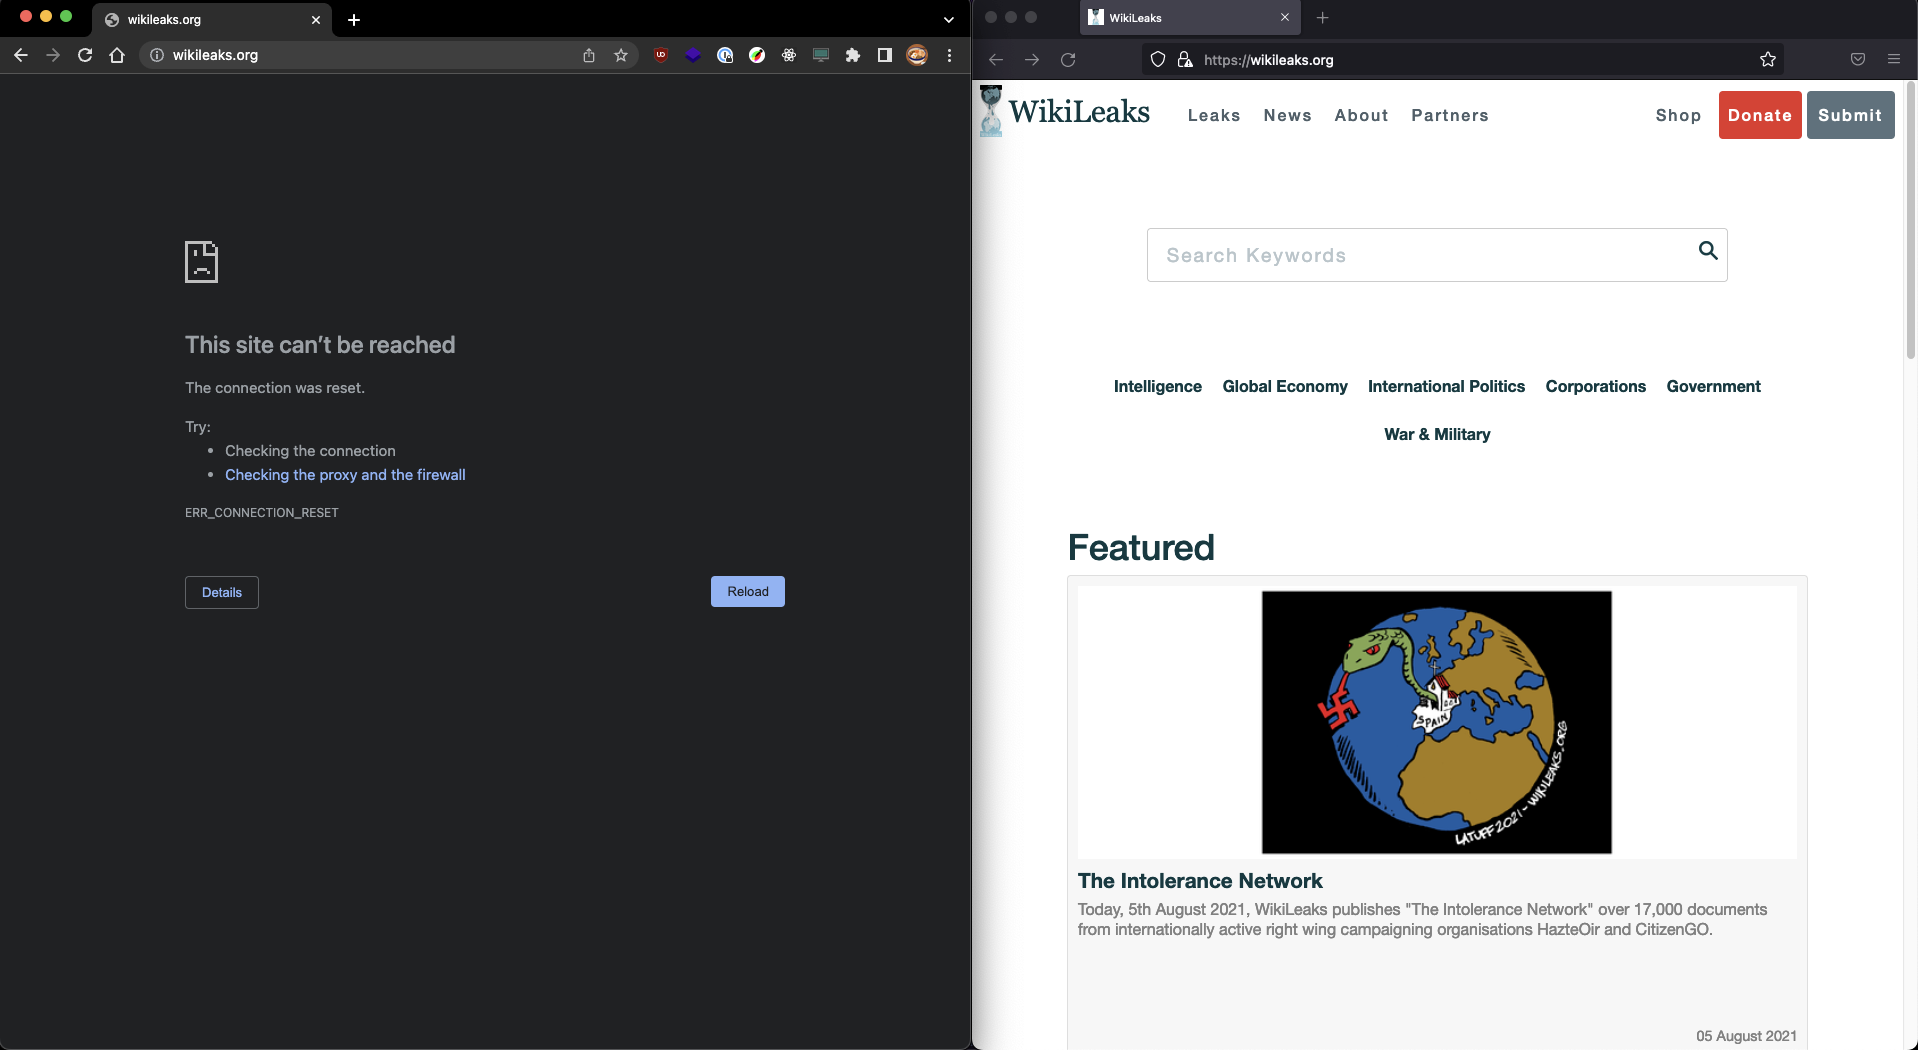View site information icon in Chrome address bar
Viewport: 1918px width, 1050px height.
[157, 55]
